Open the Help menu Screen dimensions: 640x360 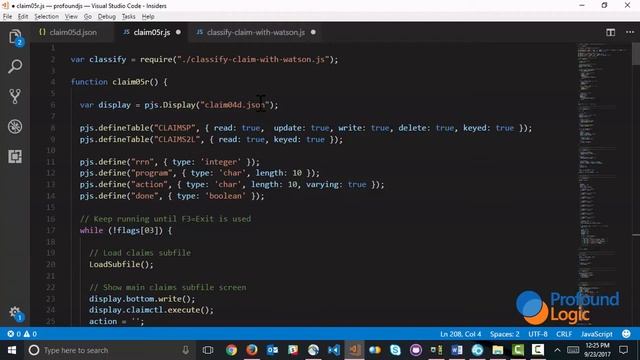pos(148,17)
